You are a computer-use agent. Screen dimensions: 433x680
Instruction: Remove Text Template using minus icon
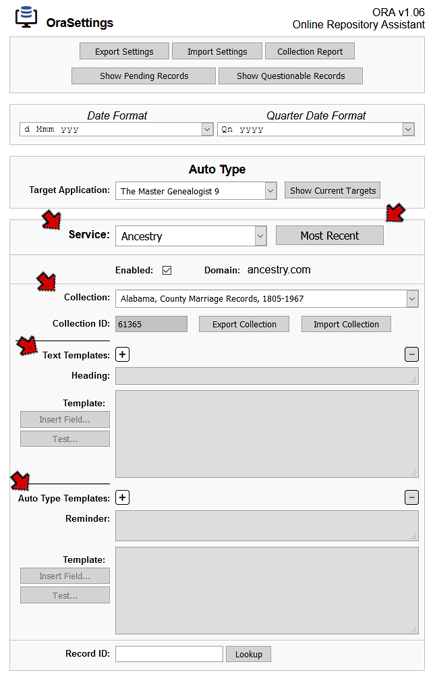[x=411, y=355]
